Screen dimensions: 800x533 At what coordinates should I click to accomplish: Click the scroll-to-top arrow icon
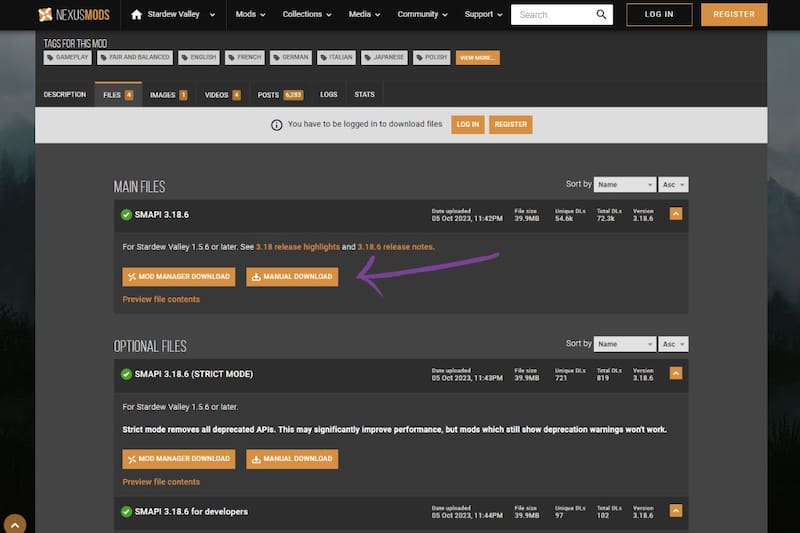tap(15, 524)
